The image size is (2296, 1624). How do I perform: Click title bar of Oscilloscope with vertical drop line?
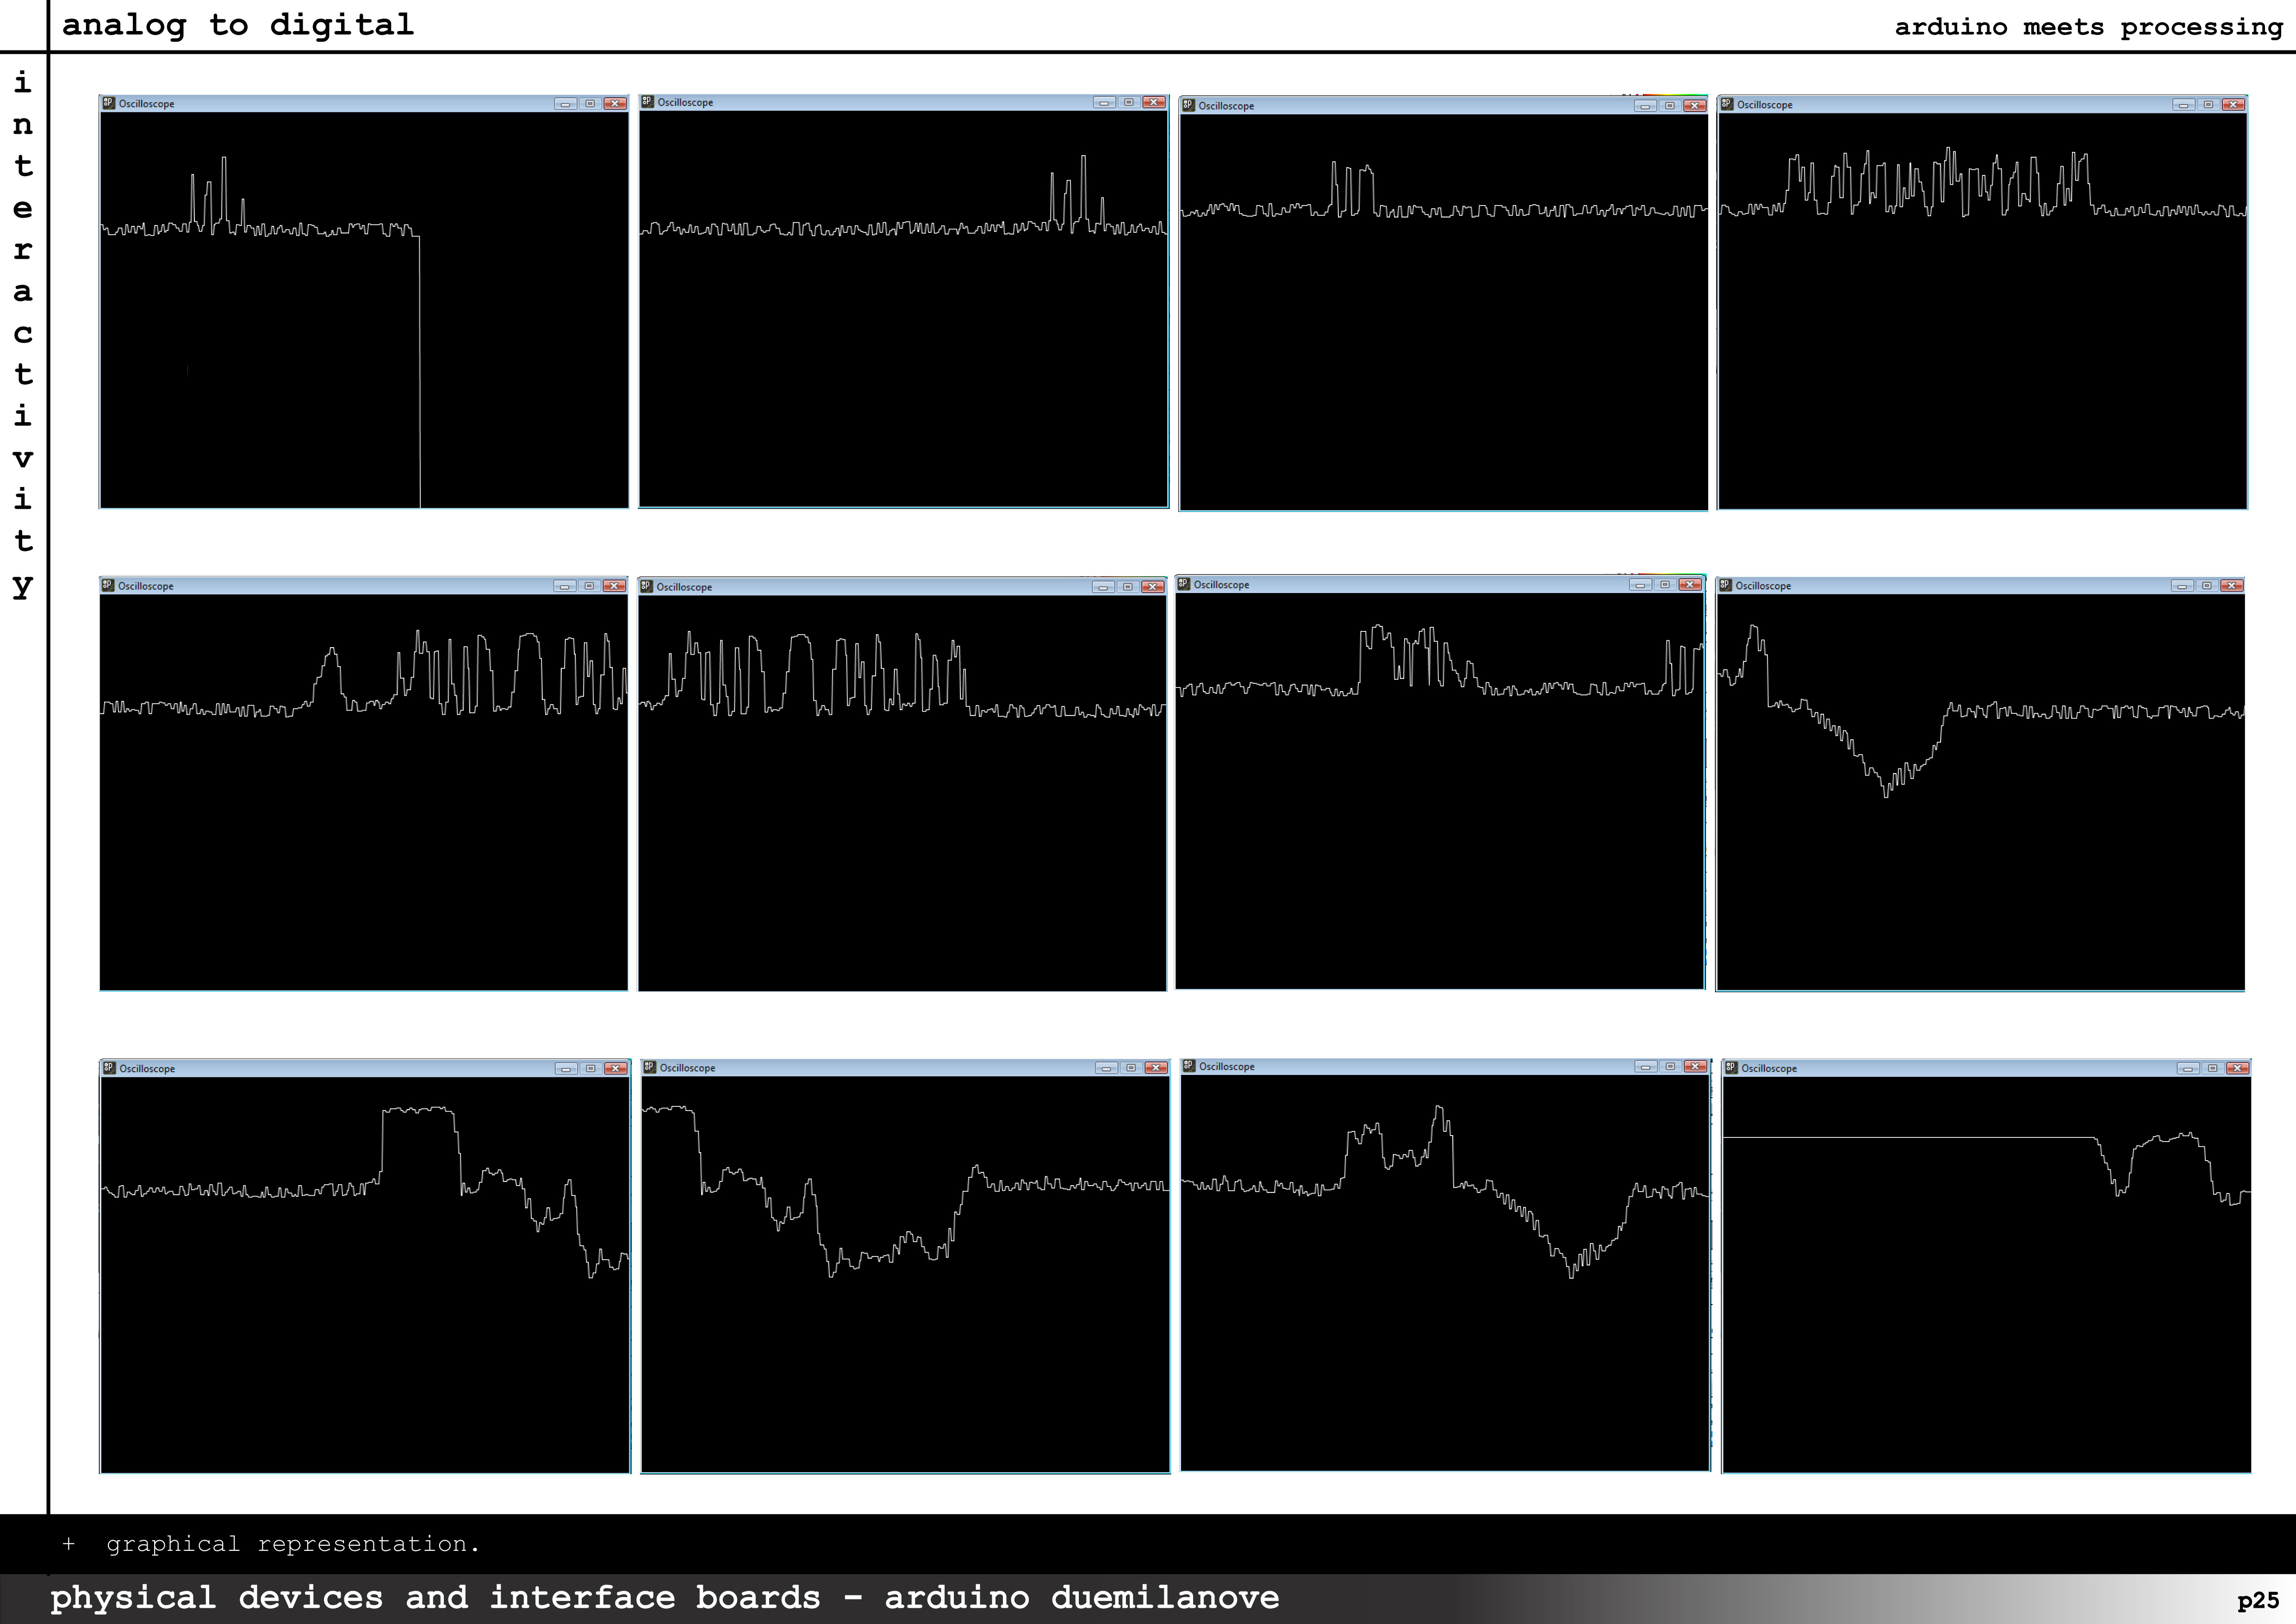[x=350, y=103]
